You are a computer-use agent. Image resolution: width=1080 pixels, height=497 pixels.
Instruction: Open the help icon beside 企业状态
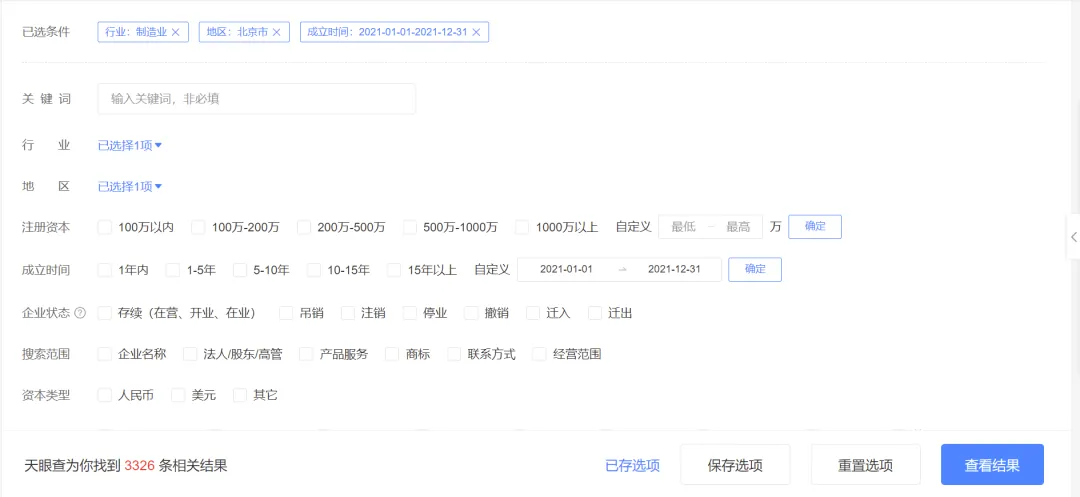[x=80, y=313]
